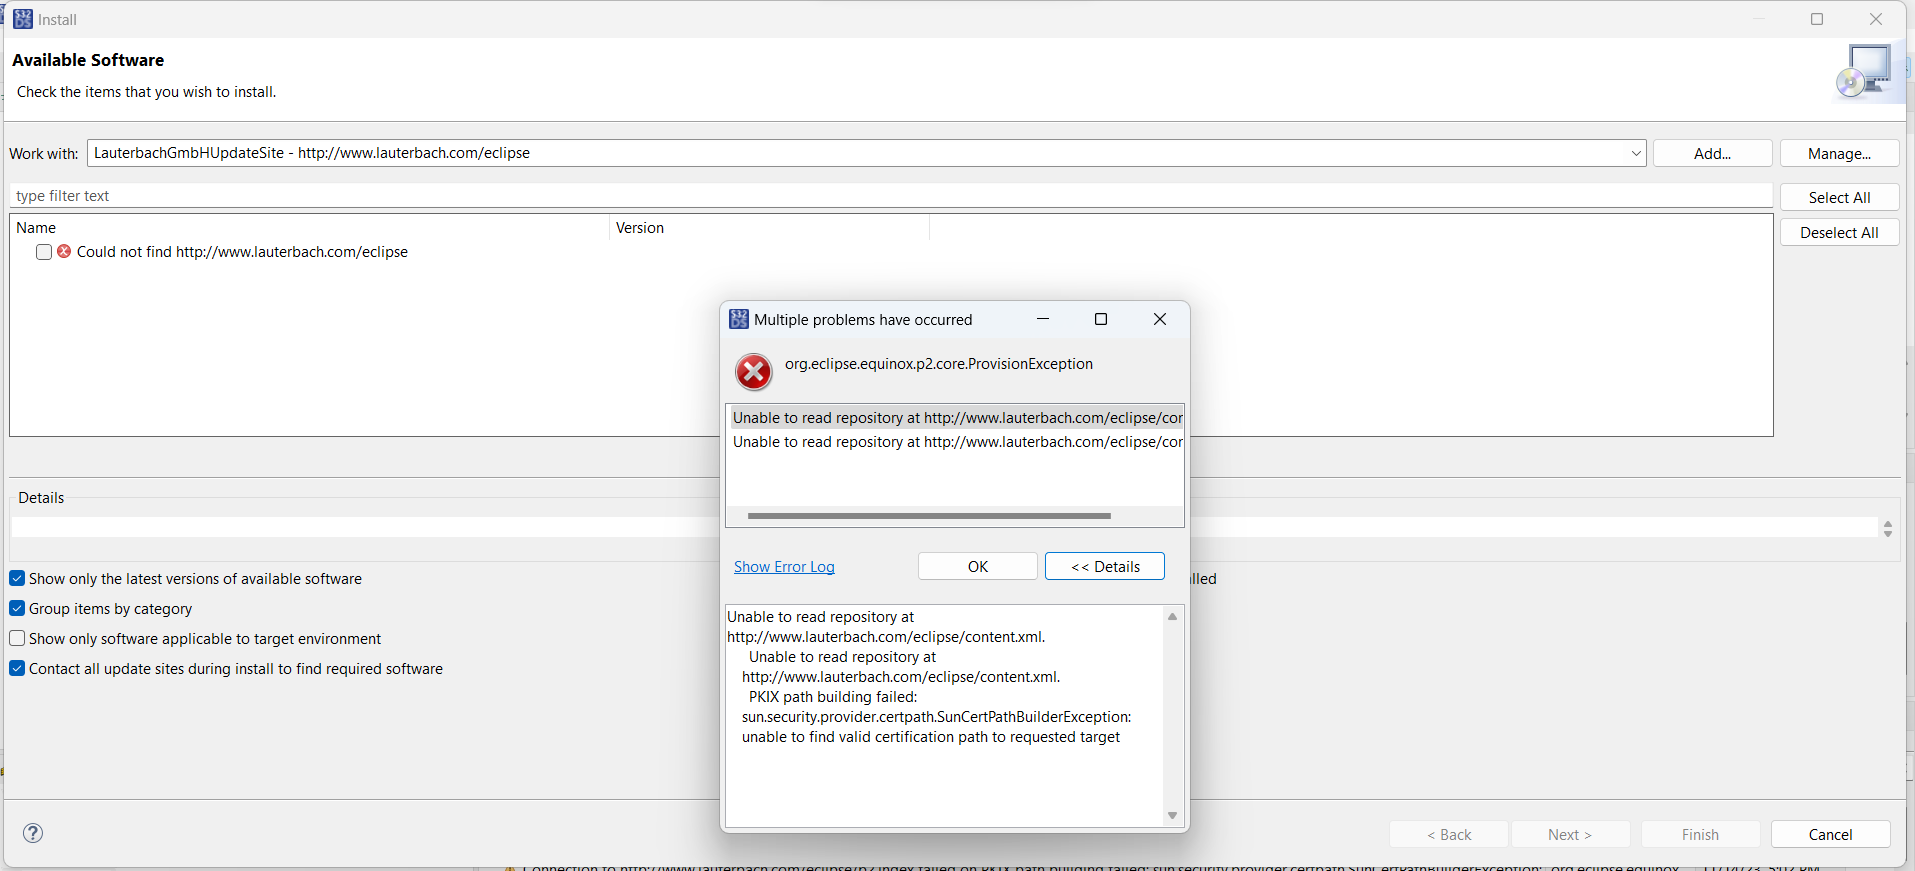Click the down arrow of error details scrollbar
The image size is (1915, 871).
pos(1173,815)
